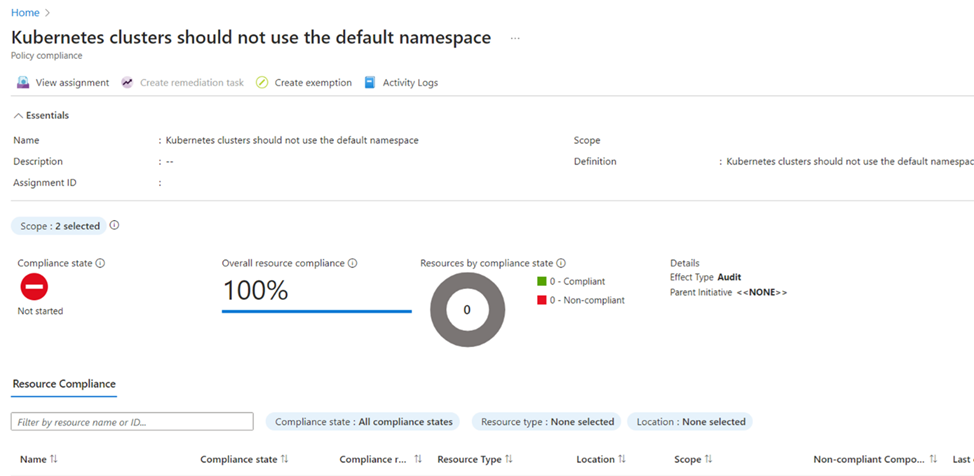Sort by Resource Type column arrows
The image size is (974, 476).
pyautogui.click(x=509, y=459)
